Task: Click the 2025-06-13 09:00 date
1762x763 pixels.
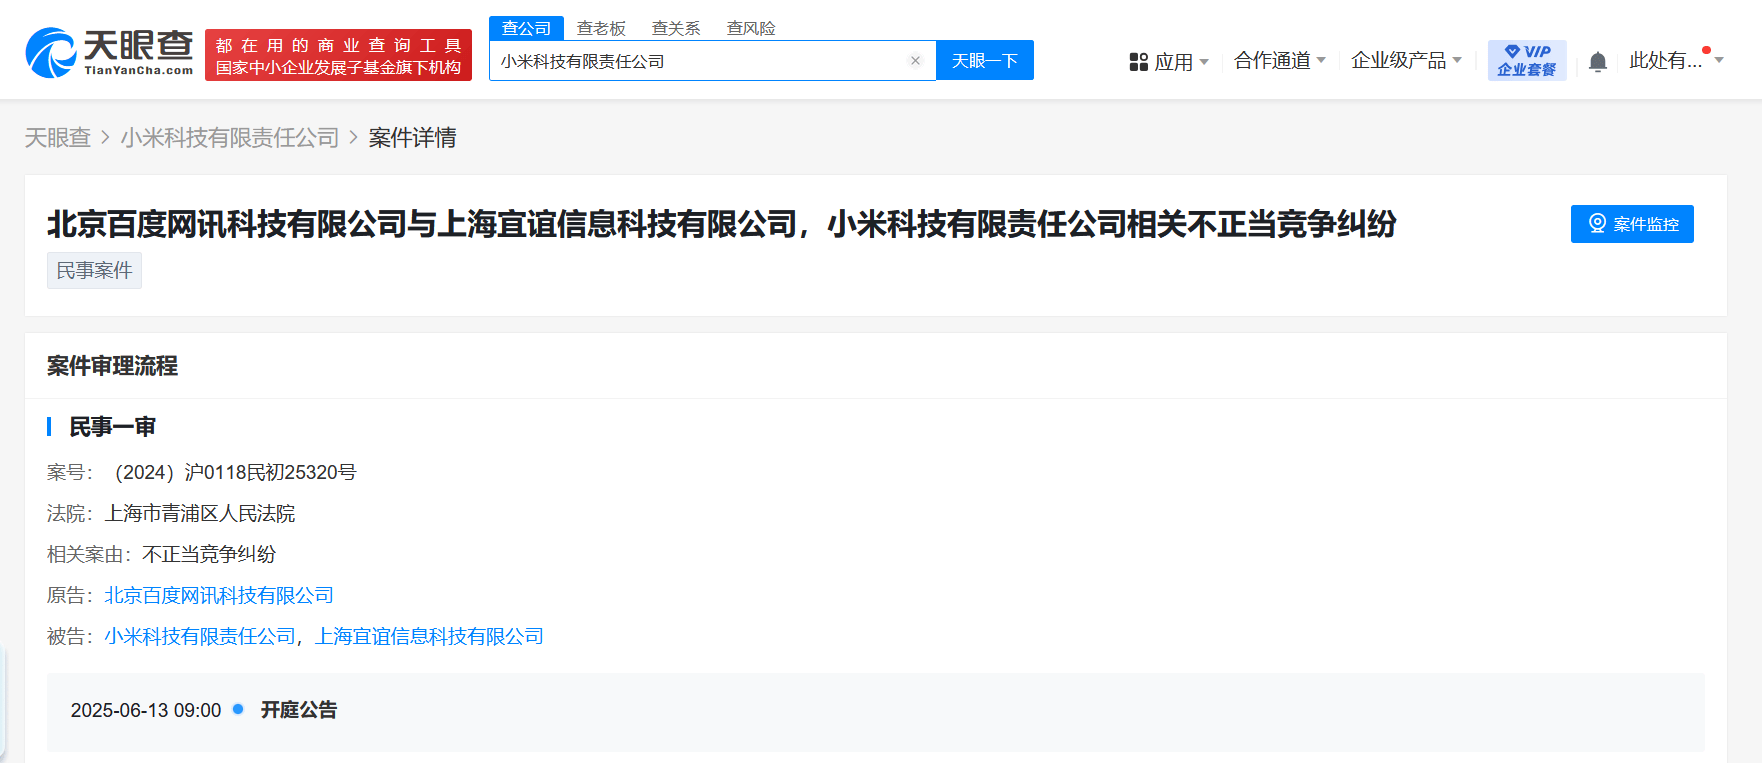Action: (146, 710)
